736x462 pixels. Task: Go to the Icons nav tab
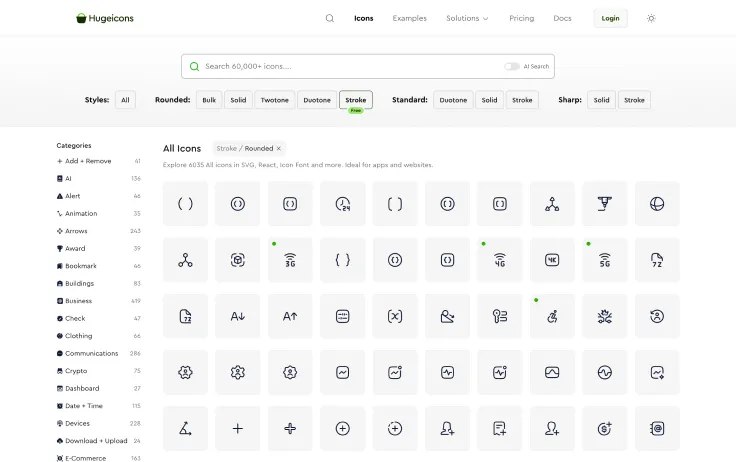[364, 18]
